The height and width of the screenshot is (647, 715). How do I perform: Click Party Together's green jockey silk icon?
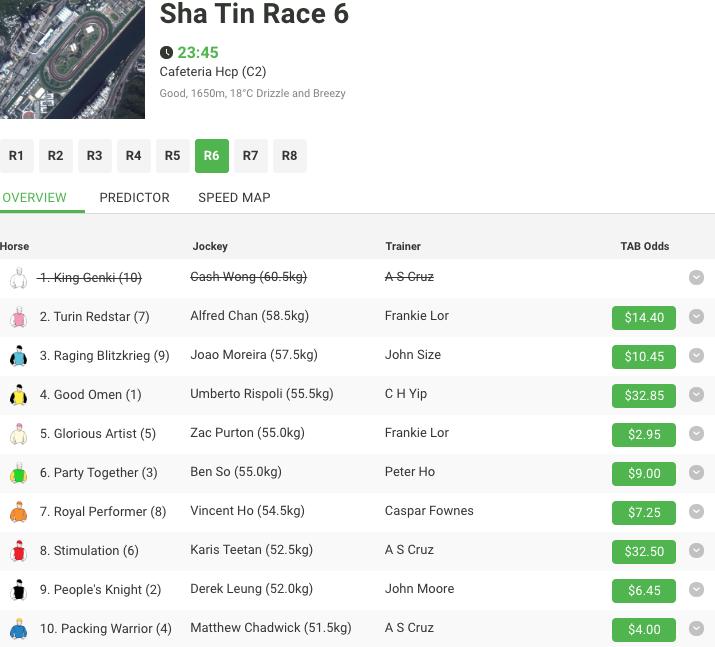[17, 474]
